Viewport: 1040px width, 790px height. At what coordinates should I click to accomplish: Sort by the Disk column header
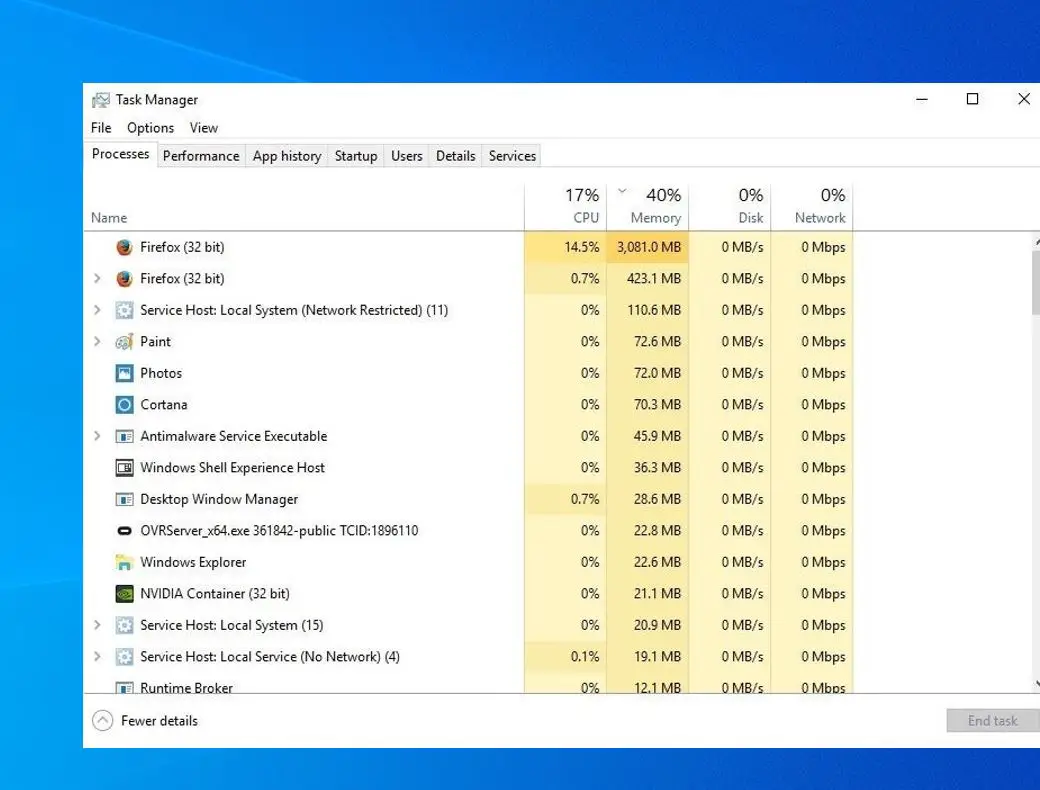point(730,206)
